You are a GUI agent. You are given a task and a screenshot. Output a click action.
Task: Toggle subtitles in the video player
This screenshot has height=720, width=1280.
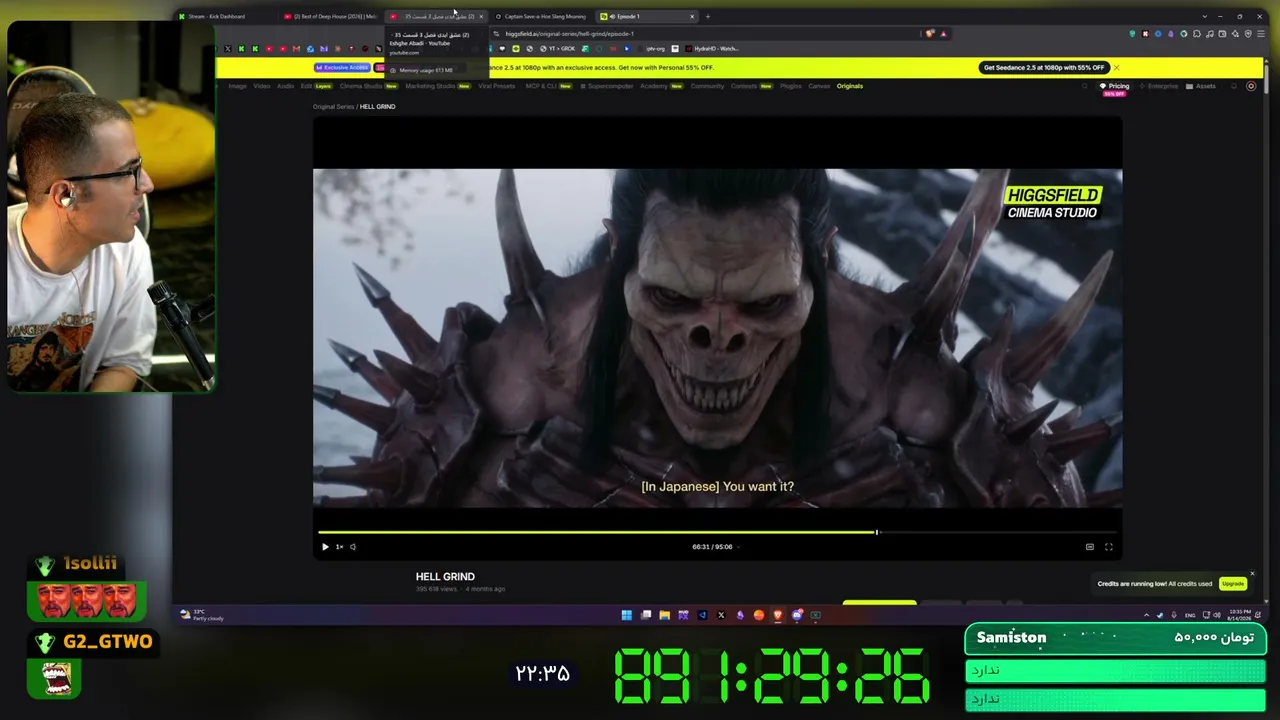point(1090,547)
